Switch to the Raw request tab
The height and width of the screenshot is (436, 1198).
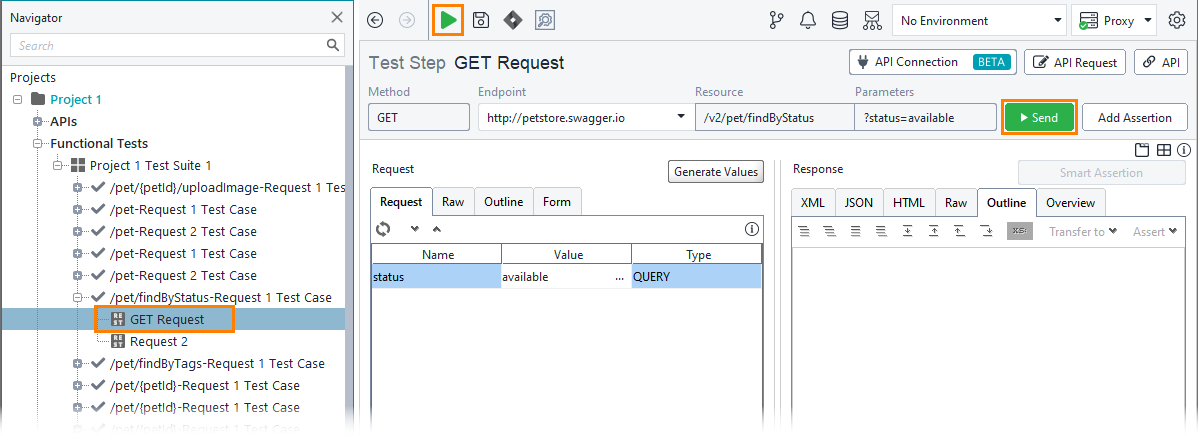pyautogui.click(x=453, y=202)
